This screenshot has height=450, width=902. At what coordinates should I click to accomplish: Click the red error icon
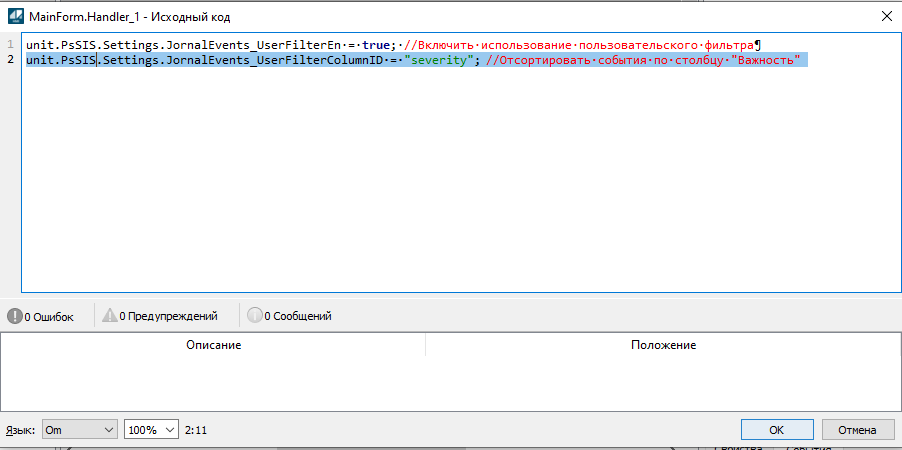pyautogui.click(x=15, y=316)
